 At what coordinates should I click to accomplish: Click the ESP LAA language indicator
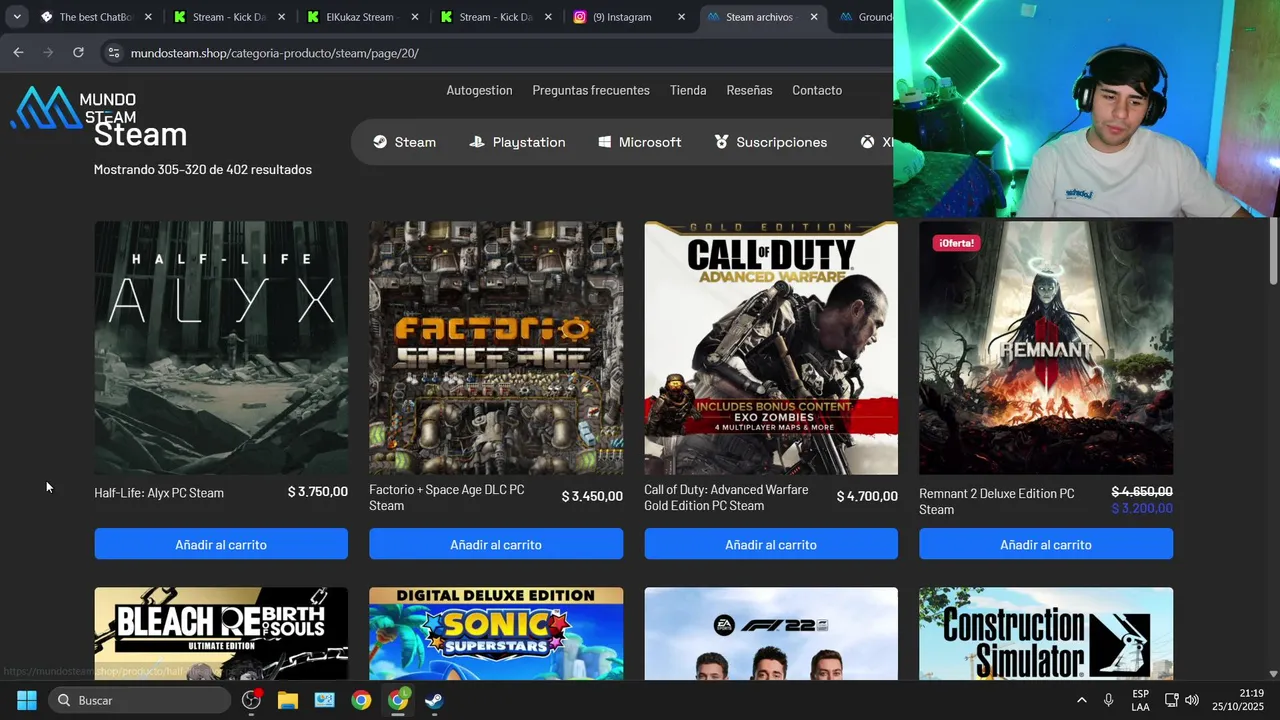(x=1140, y=700)
